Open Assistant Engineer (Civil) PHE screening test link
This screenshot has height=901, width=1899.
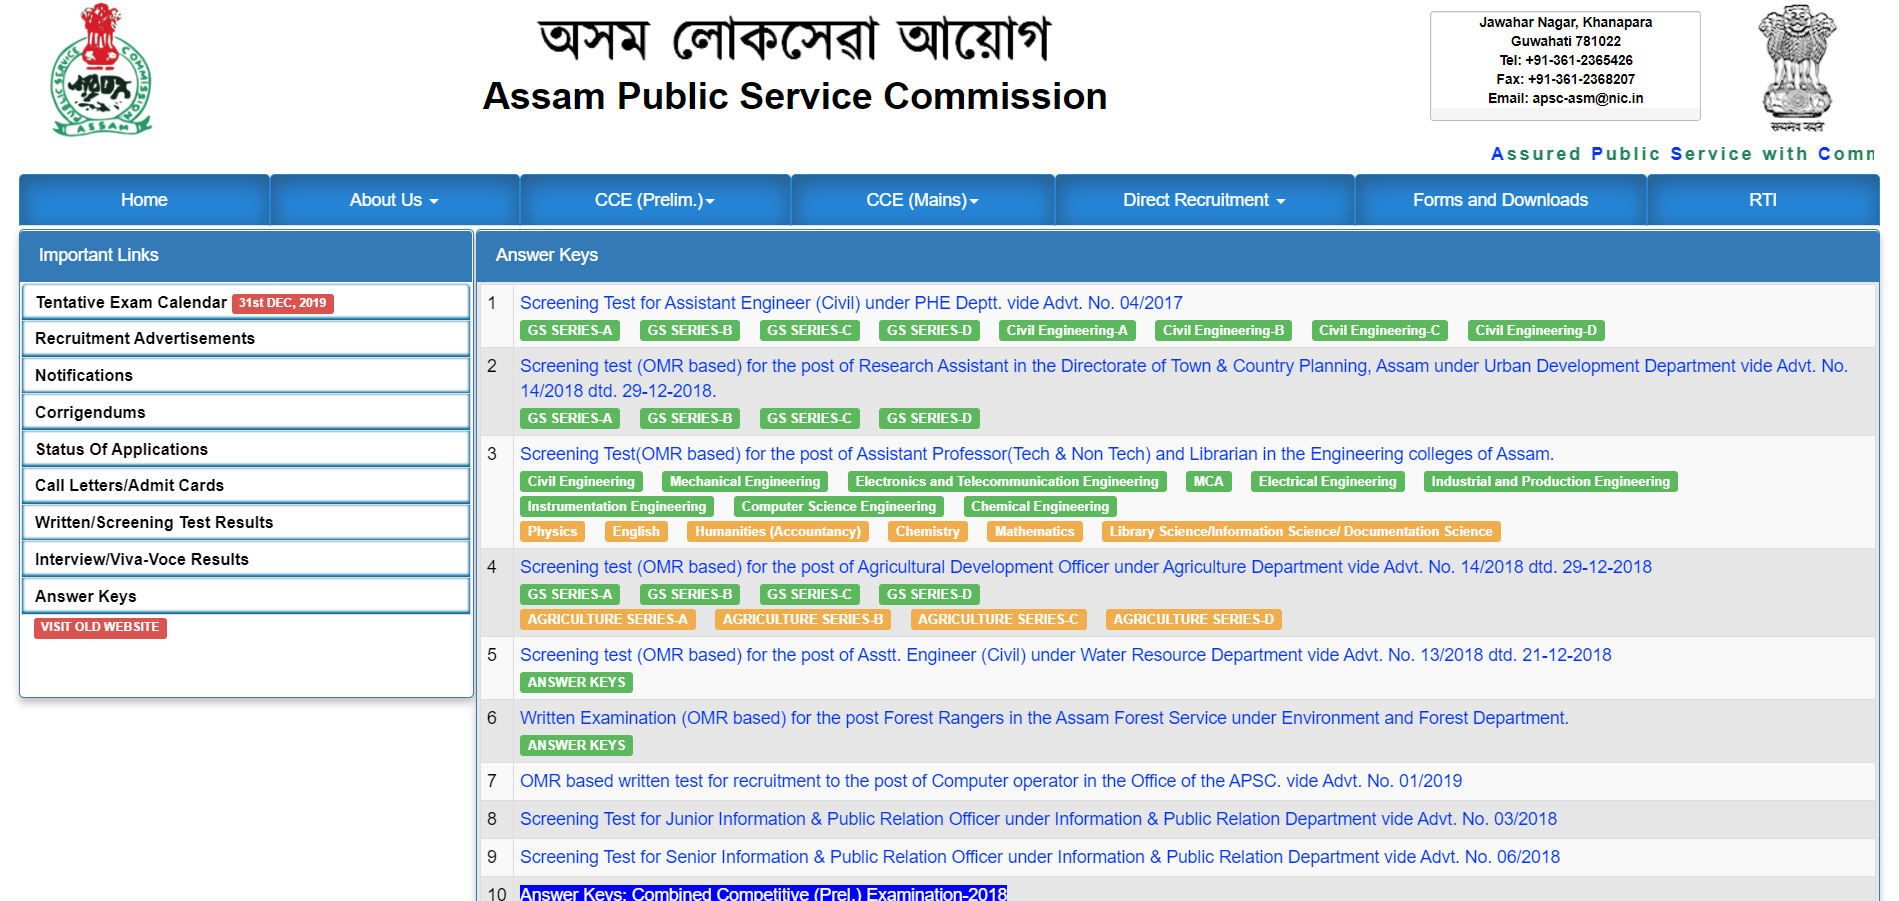click(x=851, y=303)
